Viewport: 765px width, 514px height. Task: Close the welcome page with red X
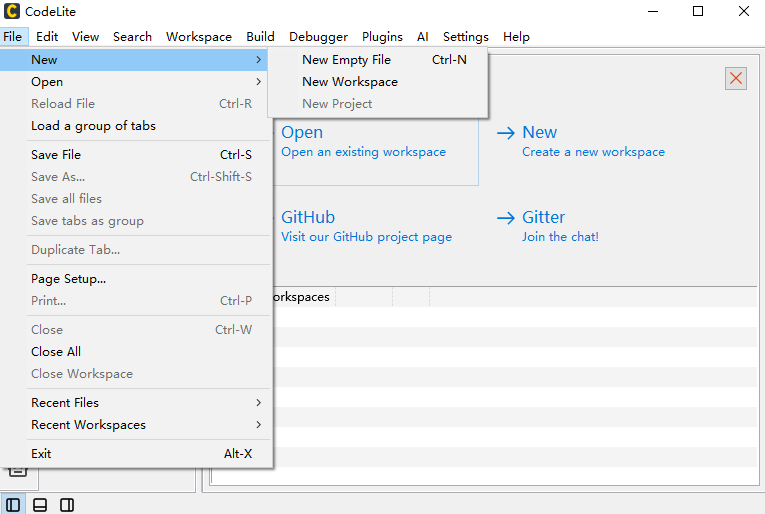pos(736,78)
